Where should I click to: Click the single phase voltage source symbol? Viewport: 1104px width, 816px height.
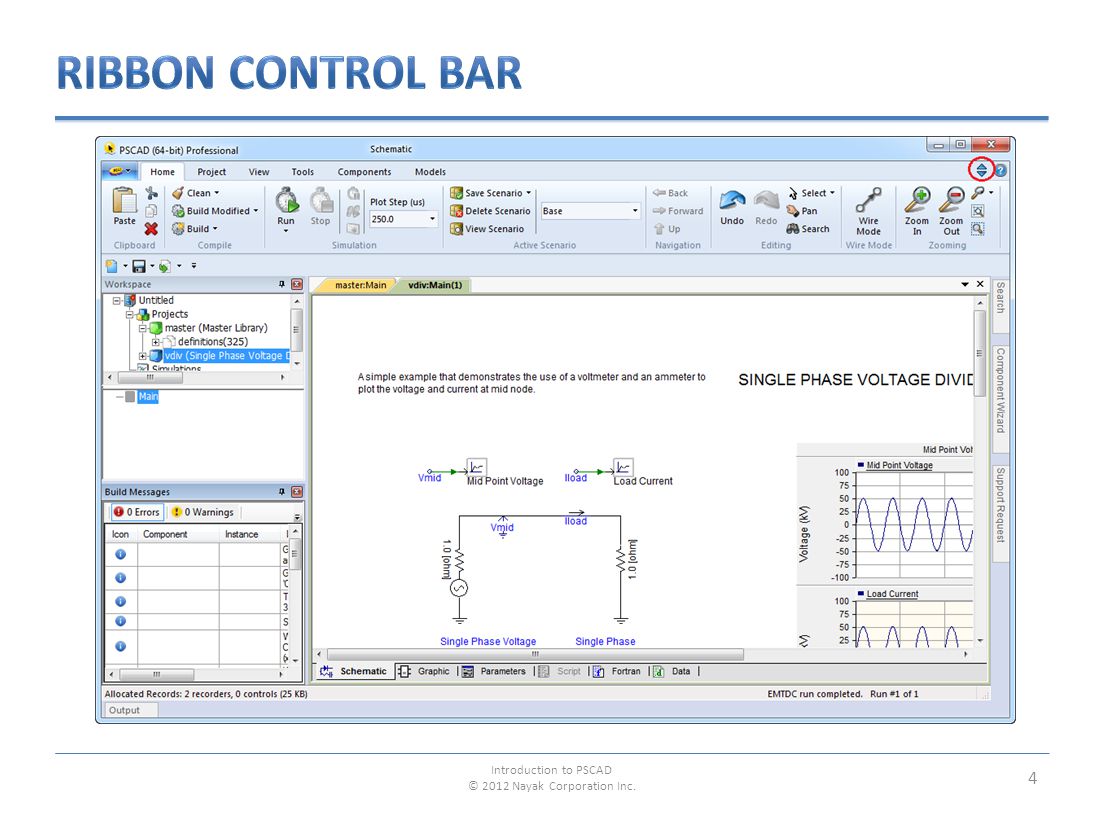coord(459,589)
